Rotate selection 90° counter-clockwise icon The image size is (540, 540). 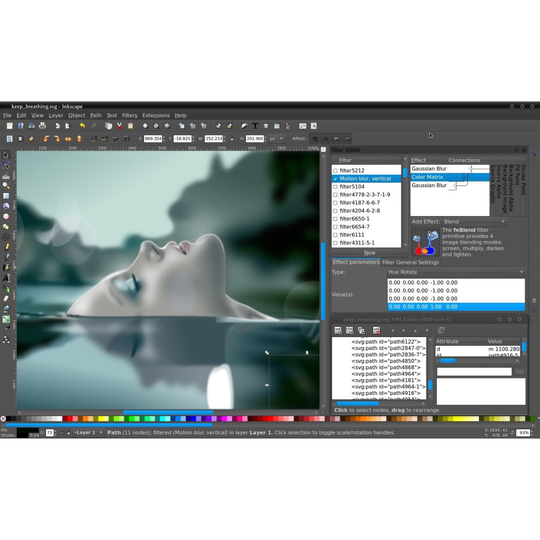[46, 139]
